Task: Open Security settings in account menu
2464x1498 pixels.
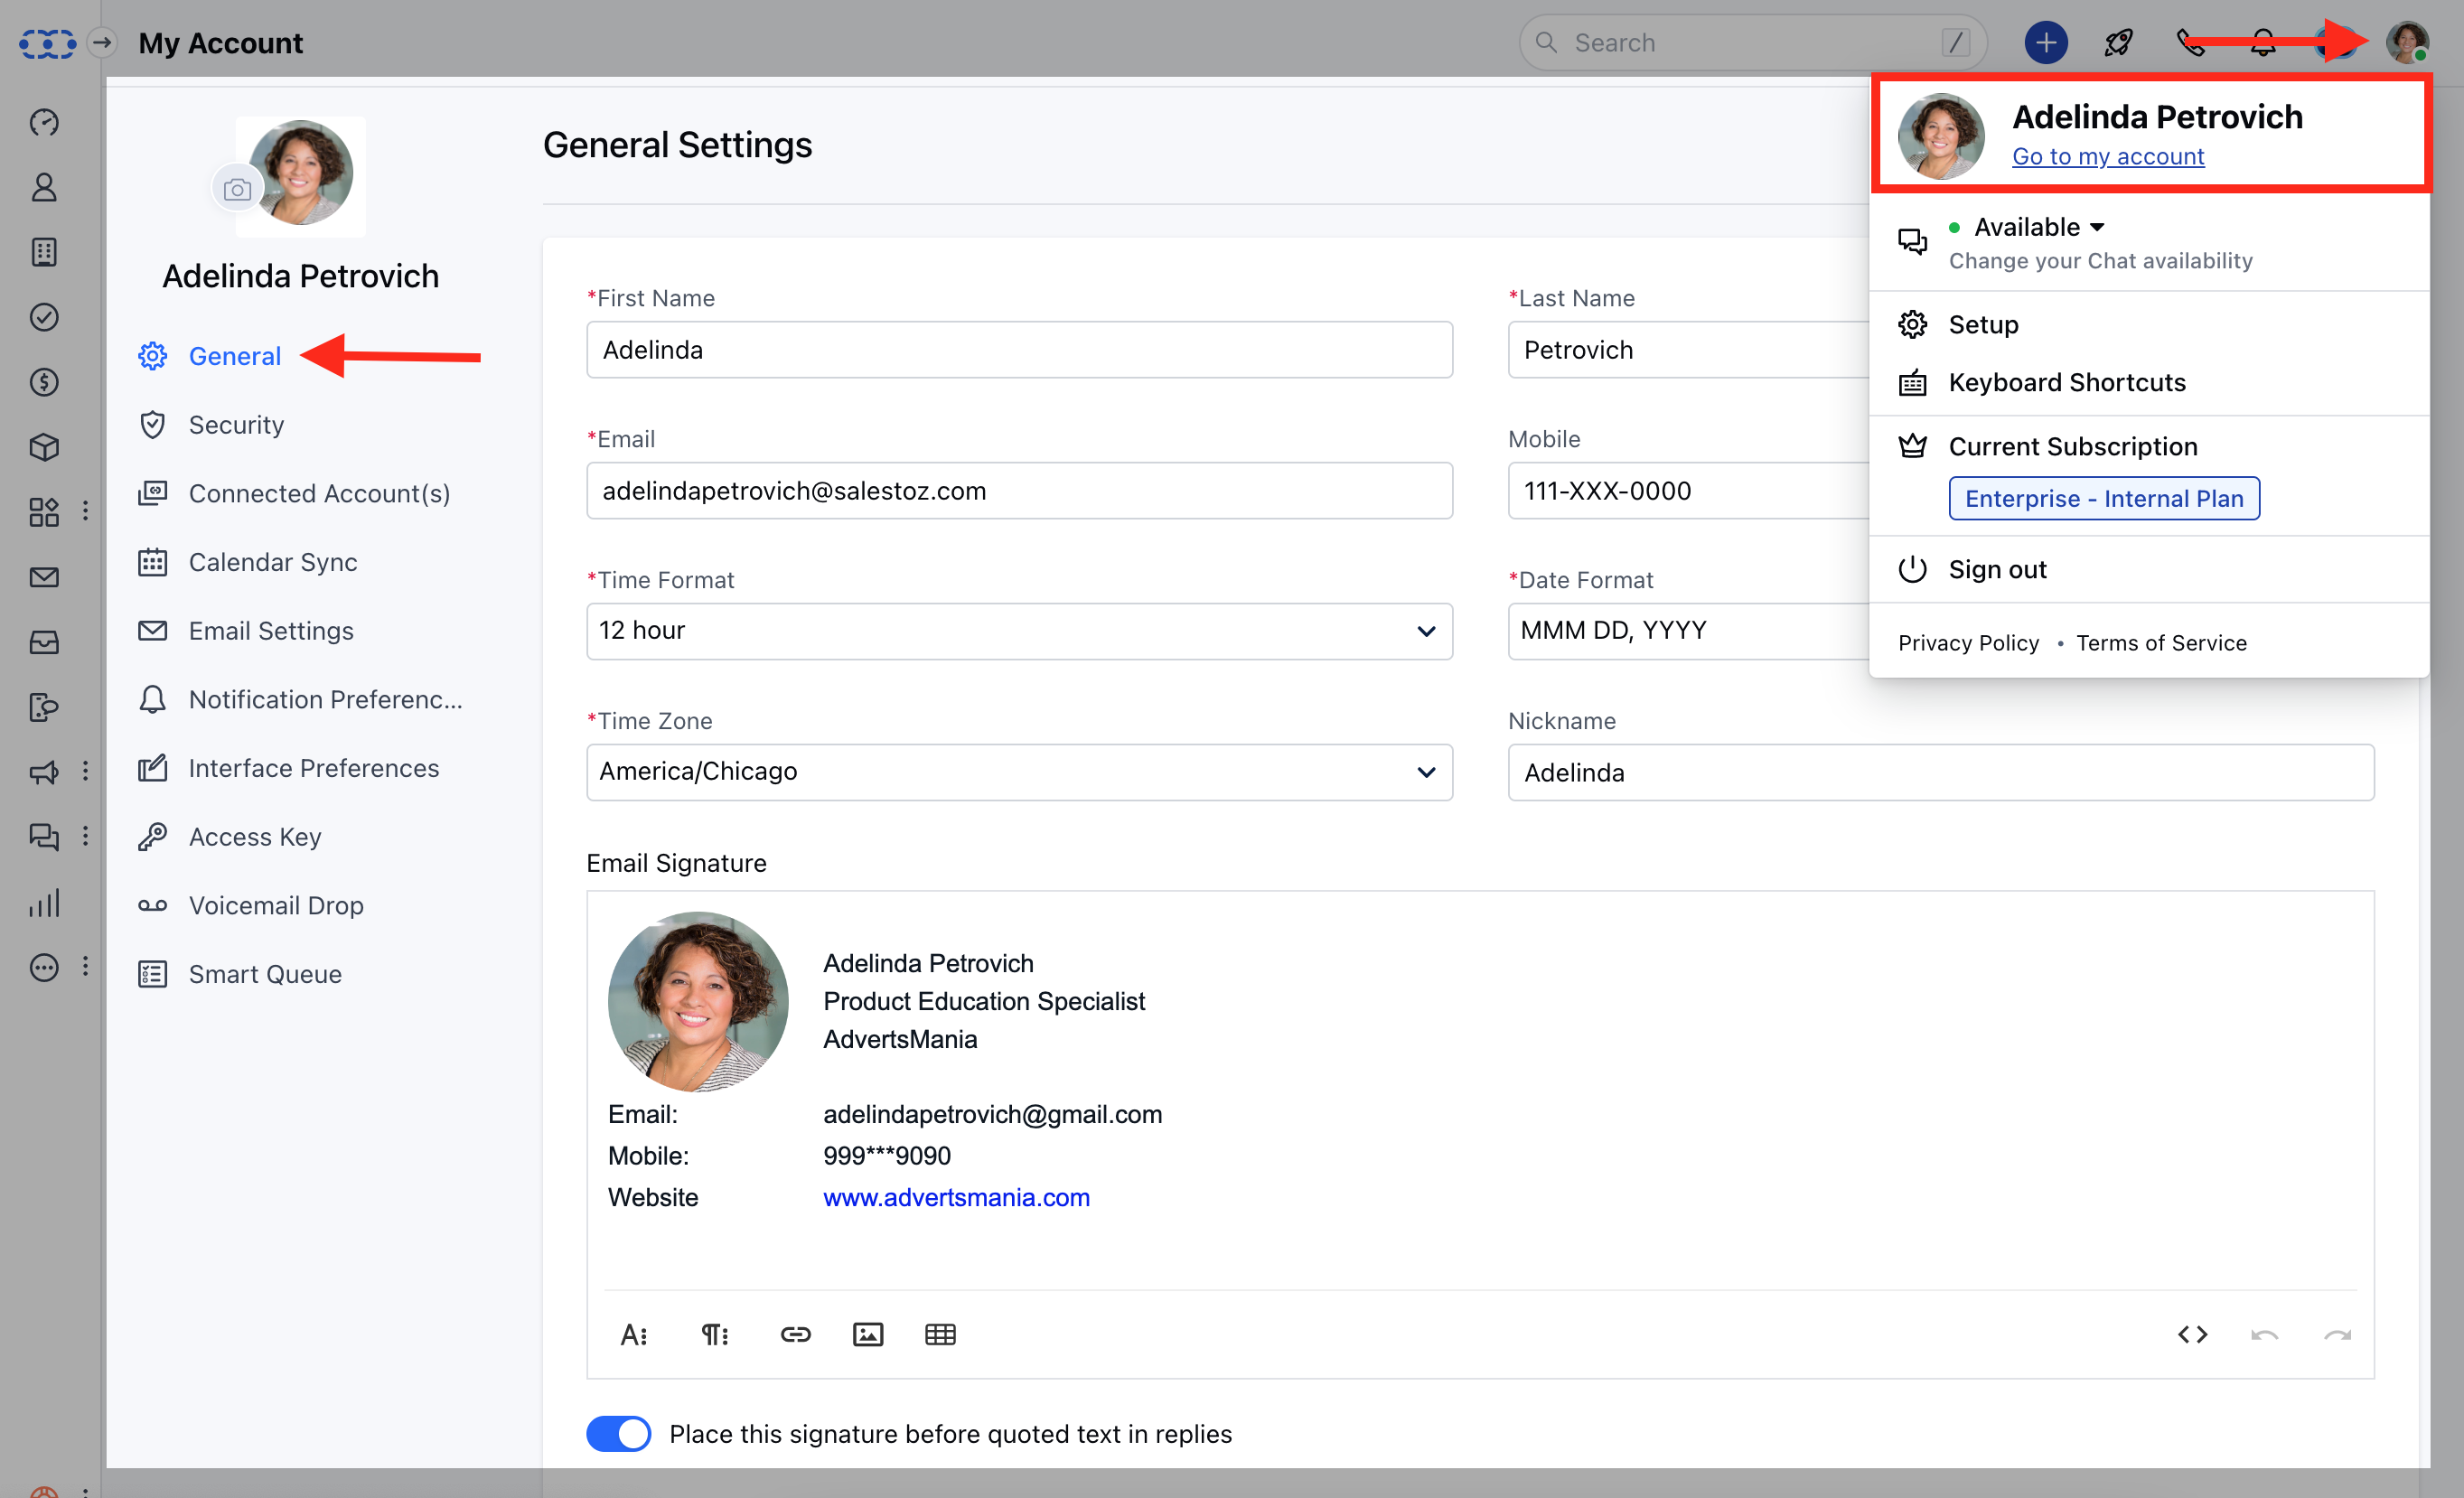Action: coord(236,425)
